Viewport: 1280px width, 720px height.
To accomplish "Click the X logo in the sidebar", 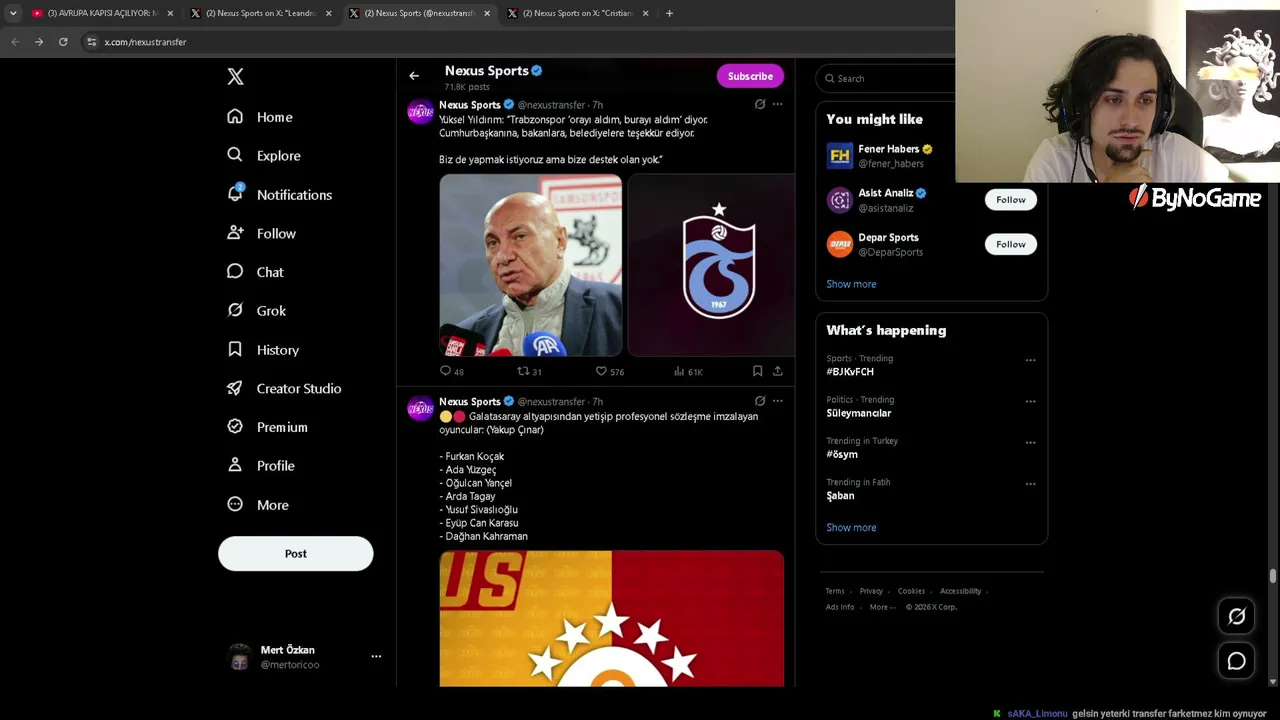I will pos(235,77).
